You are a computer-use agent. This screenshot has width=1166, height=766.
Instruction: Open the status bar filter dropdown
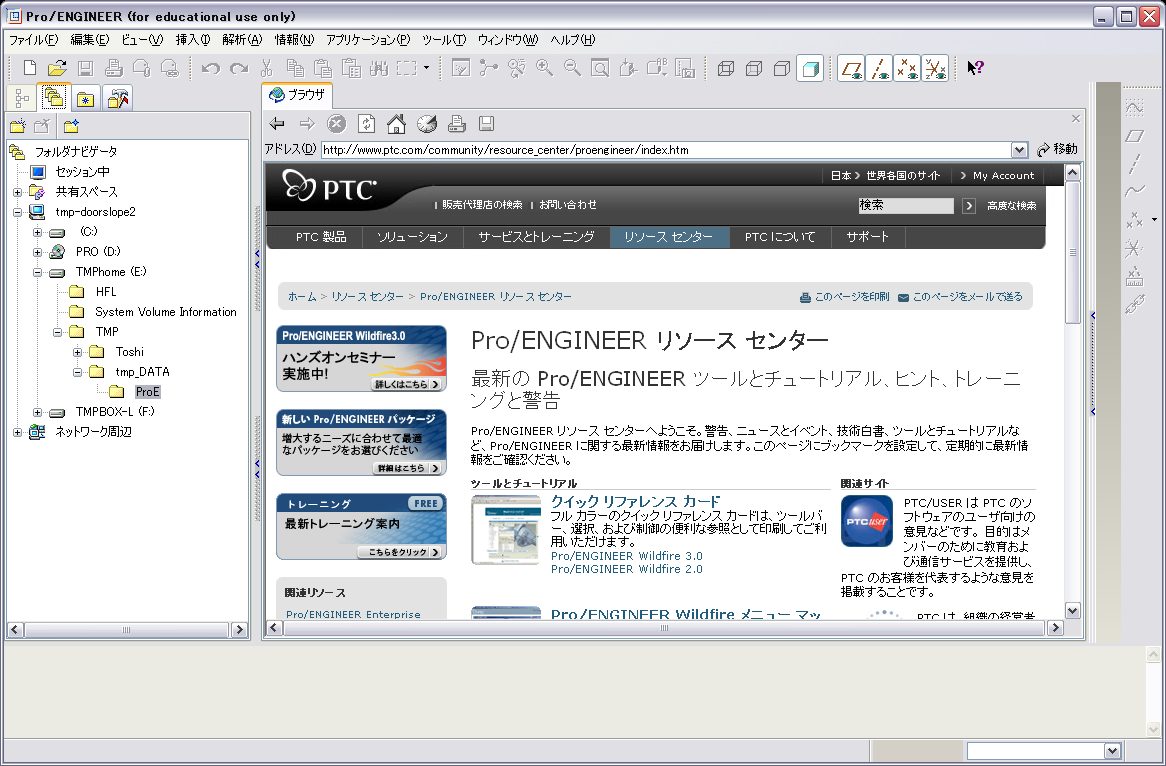[x=1112, y=751]
